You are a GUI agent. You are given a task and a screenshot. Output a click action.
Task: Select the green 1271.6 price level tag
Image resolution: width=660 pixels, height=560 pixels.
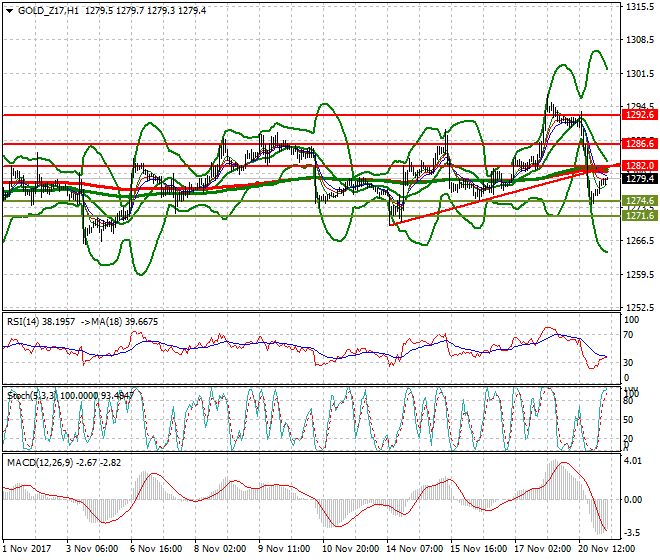tap(638, 215)
